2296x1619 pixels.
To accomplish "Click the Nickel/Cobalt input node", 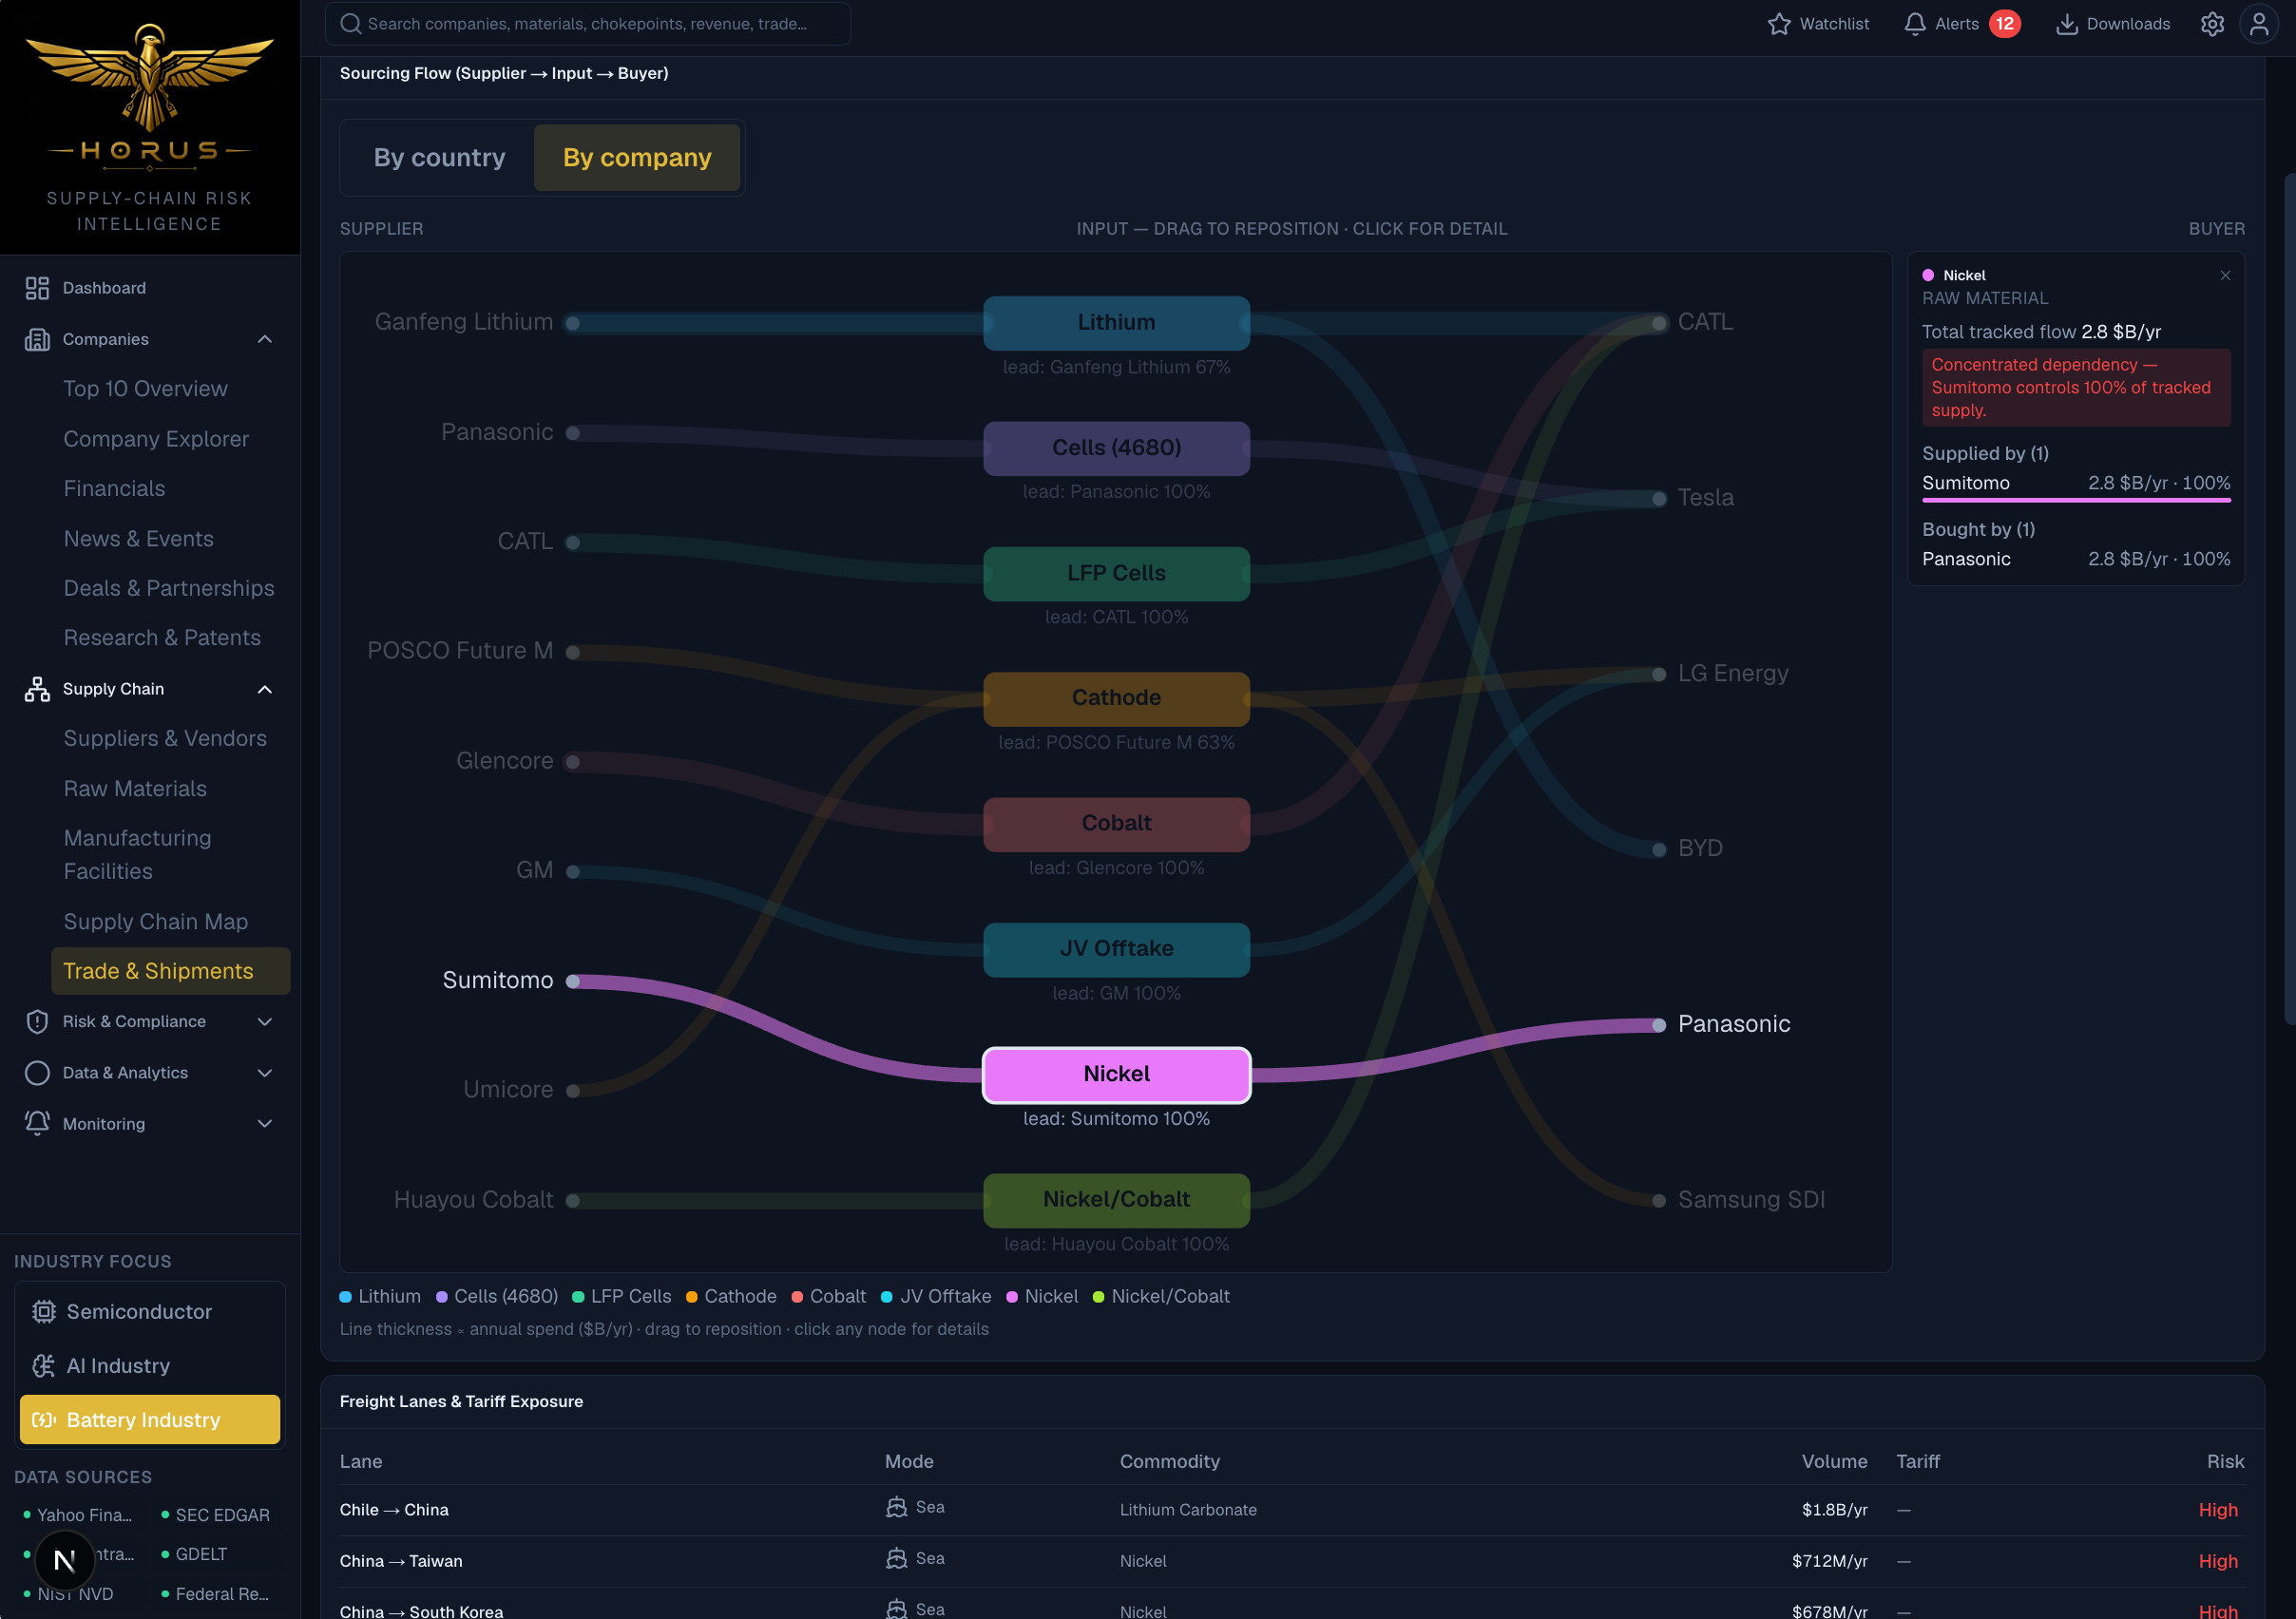I will click(1116, 1200).
